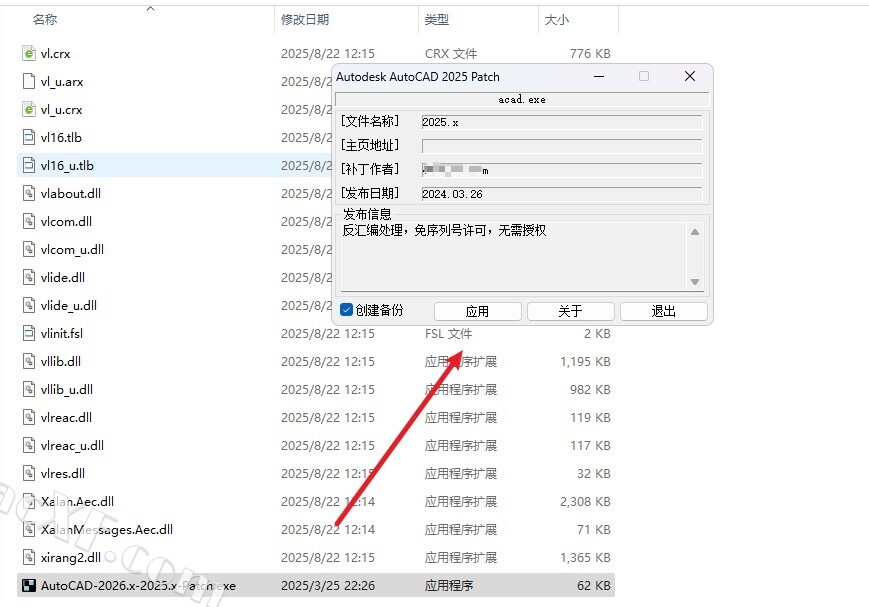Click the 2,308 KB size cell
Screen dimensions: 869x607
tap(585, 502)
